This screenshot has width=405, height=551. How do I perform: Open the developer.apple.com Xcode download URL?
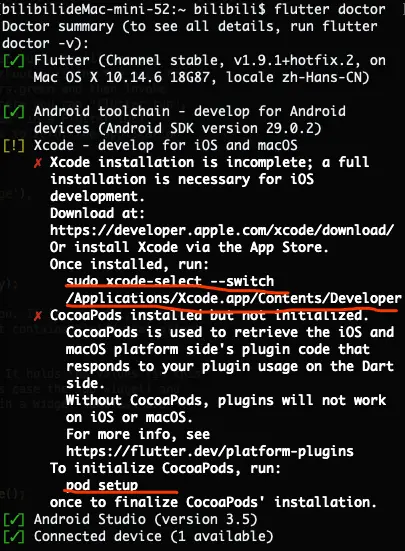(222, 231)
